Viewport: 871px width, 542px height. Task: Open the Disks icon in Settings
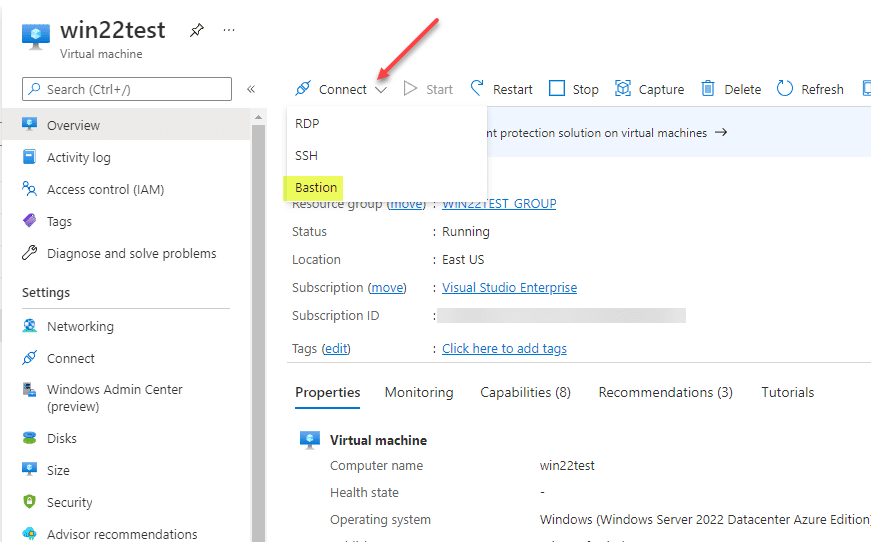point(29,438)
